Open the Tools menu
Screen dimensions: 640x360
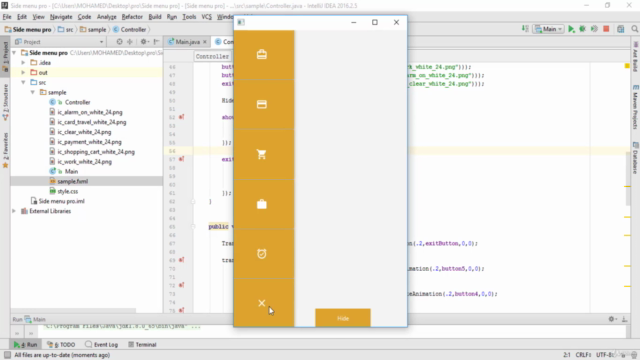click(189, 17)
